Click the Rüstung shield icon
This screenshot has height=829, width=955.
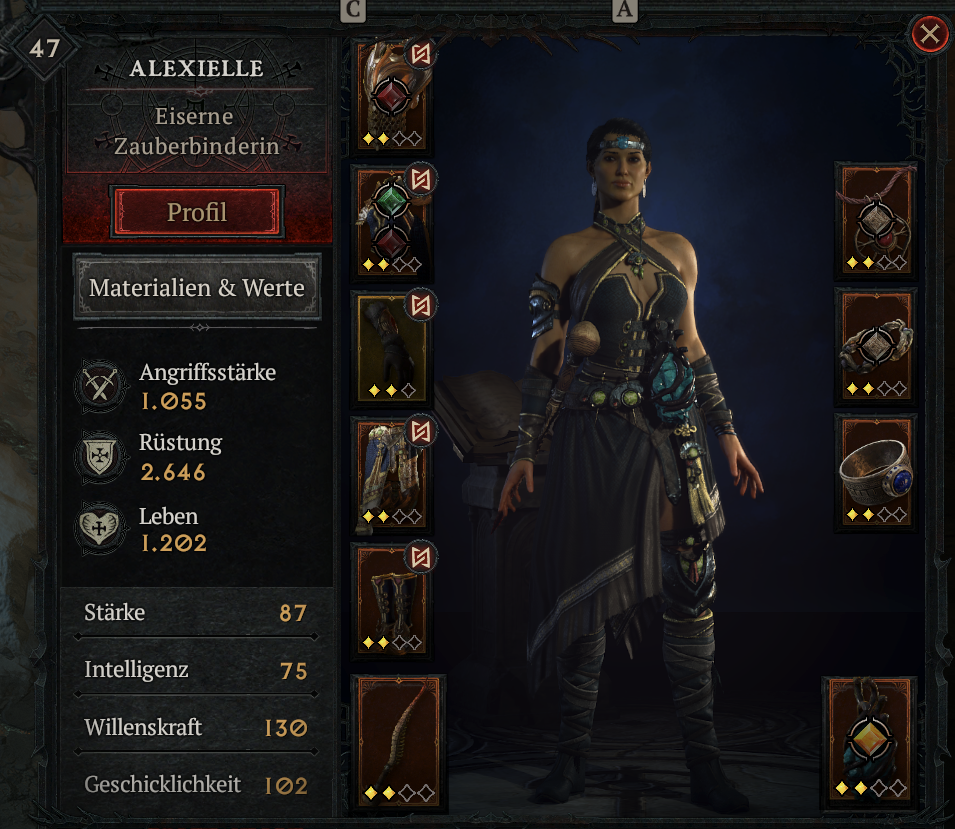(x=100, y=457)
